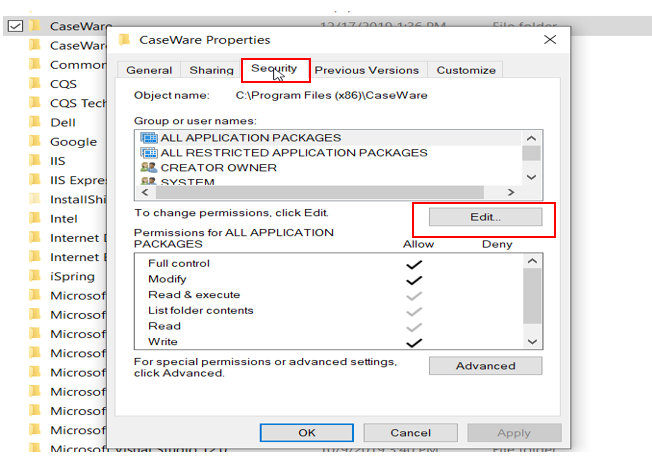Click the Edit button to change permissions
This screenshot has width=652, height=461.
tap(485, 216)
